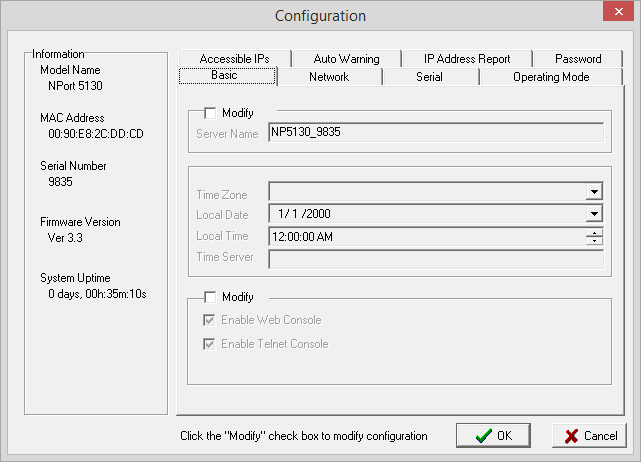
Task: Click the serial number value 9835
Action: (60, 182)
